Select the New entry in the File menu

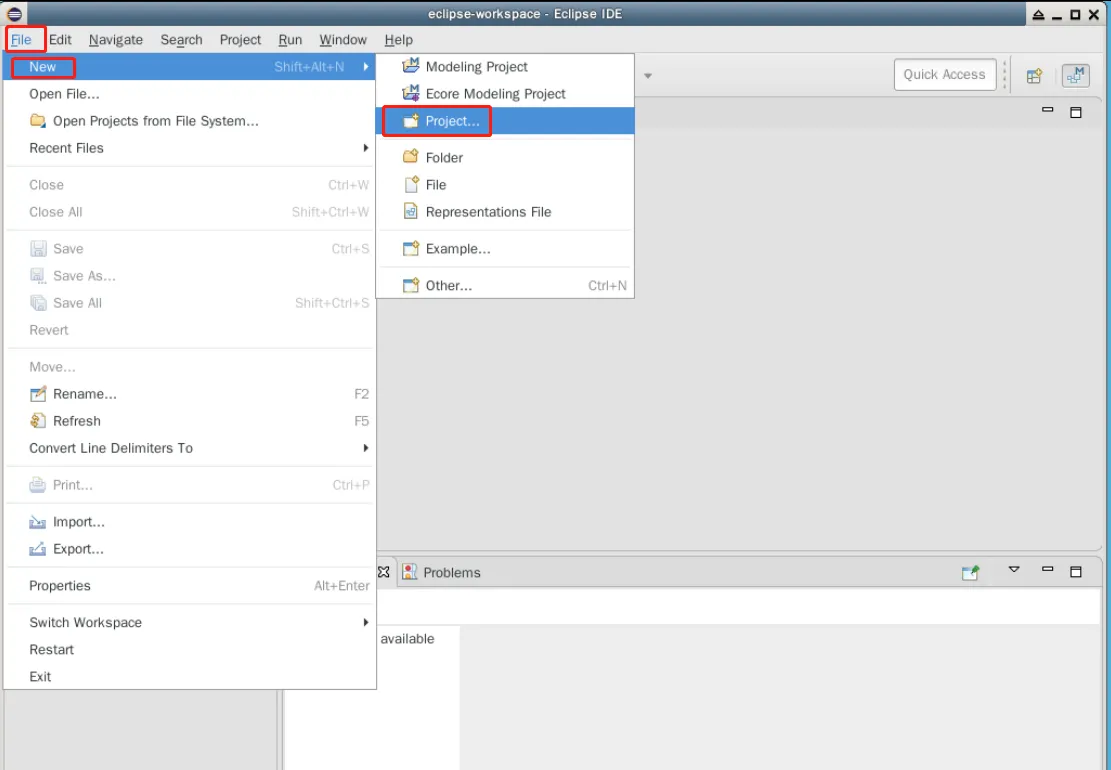click(190, 67)
